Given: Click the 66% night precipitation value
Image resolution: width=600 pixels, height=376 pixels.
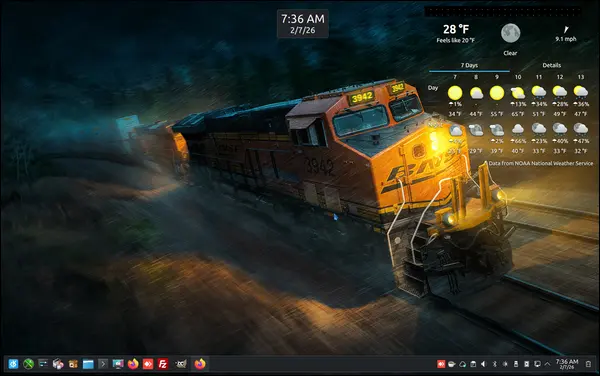Looking at the screenshot, I should (518, 141).
